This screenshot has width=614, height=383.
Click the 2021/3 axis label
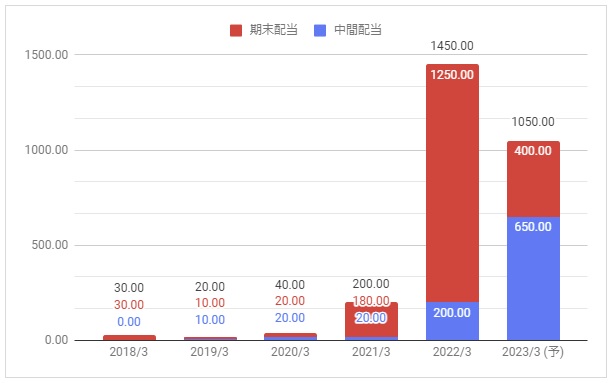(371, 352)
